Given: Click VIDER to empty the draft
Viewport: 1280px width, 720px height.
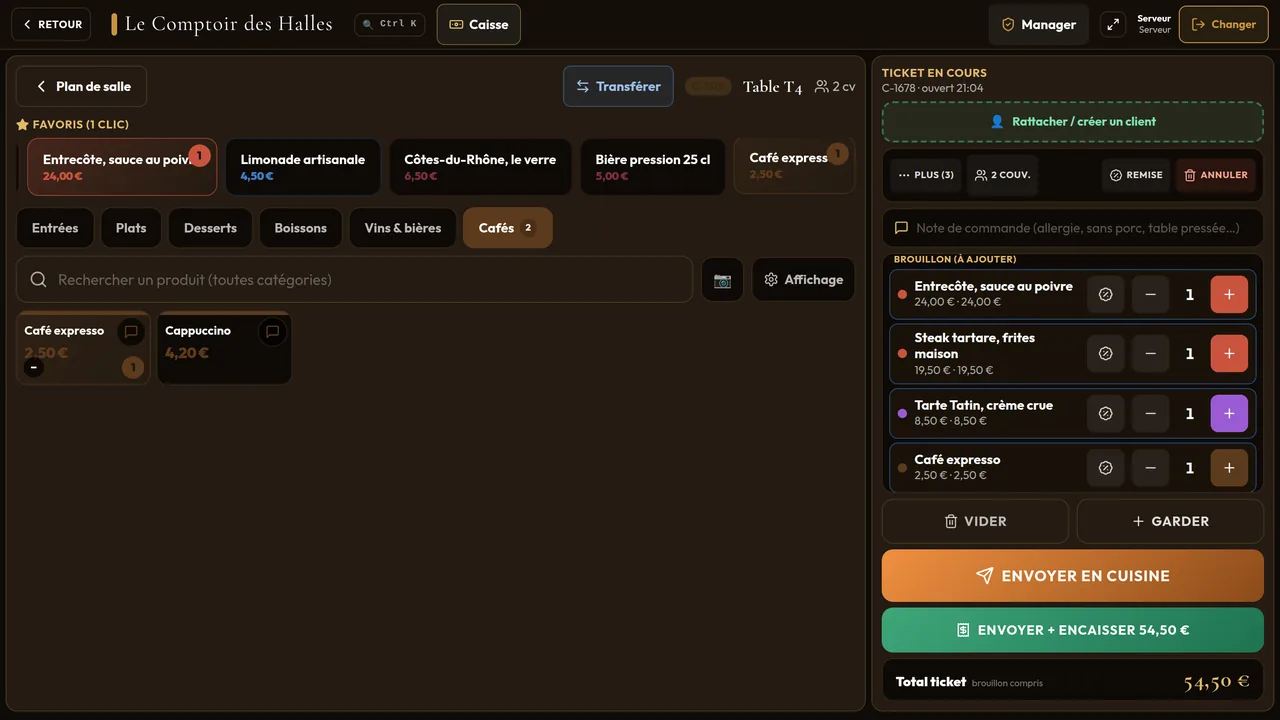Looking at the screenshot, I should [975, 521].
